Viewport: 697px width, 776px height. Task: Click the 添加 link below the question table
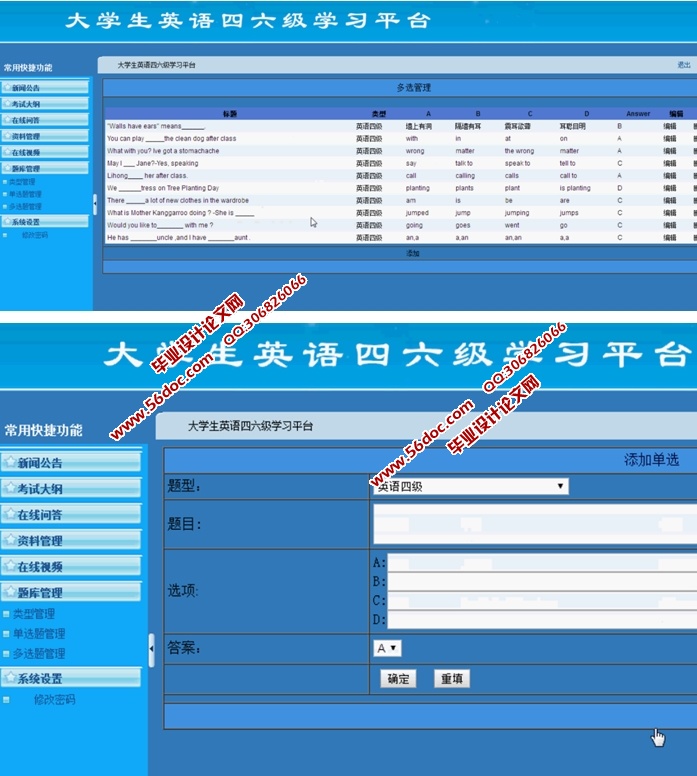(x=413, y=253)
